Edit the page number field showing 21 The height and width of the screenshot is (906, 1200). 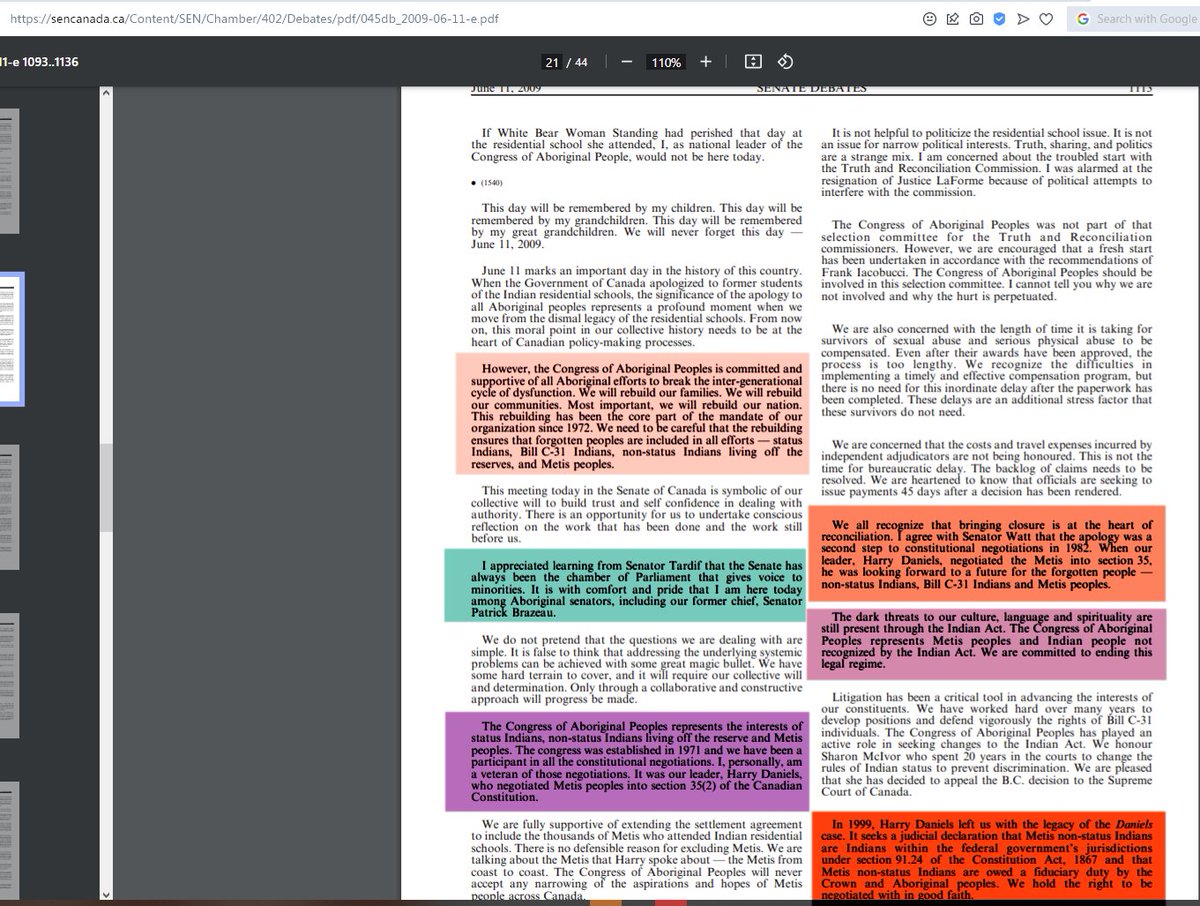552,62
